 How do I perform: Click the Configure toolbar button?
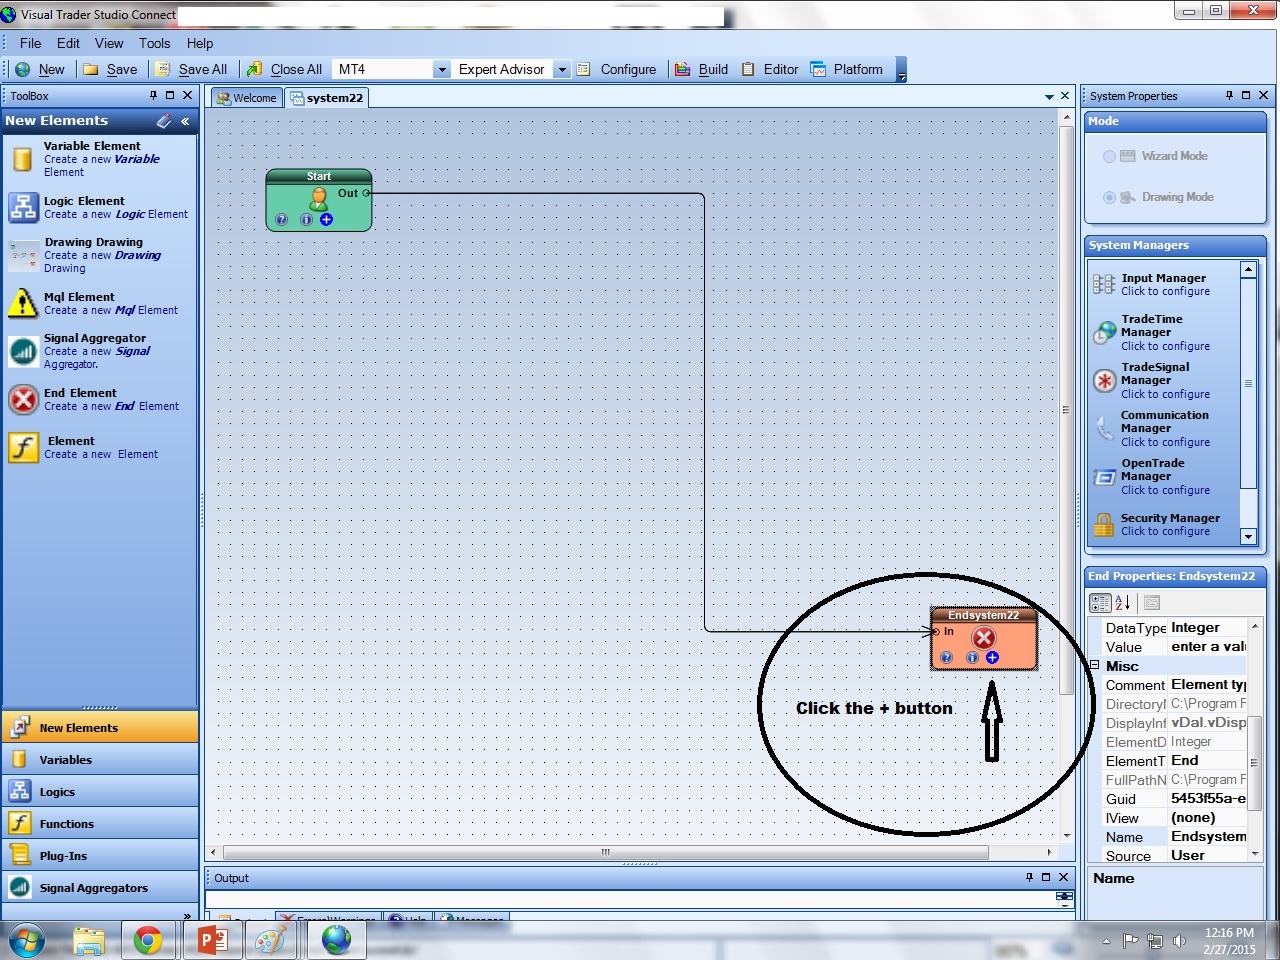617,69
